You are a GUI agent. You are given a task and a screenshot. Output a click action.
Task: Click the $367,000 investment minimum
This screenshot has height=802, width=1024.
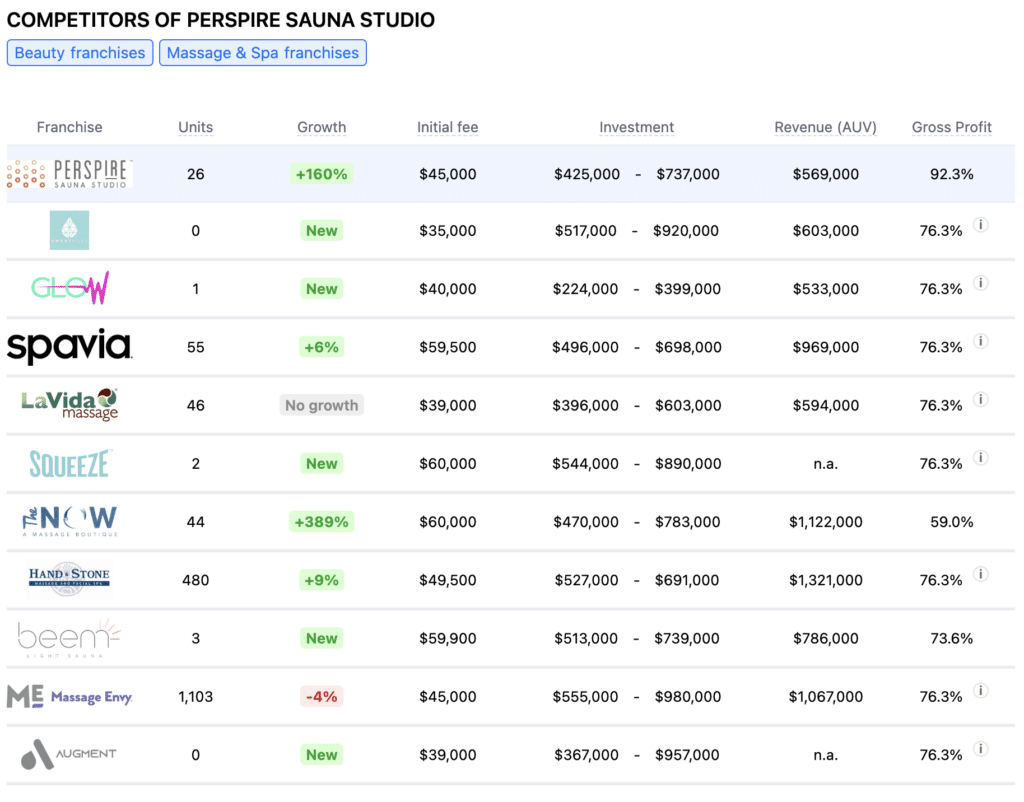(x=586, y=755)
